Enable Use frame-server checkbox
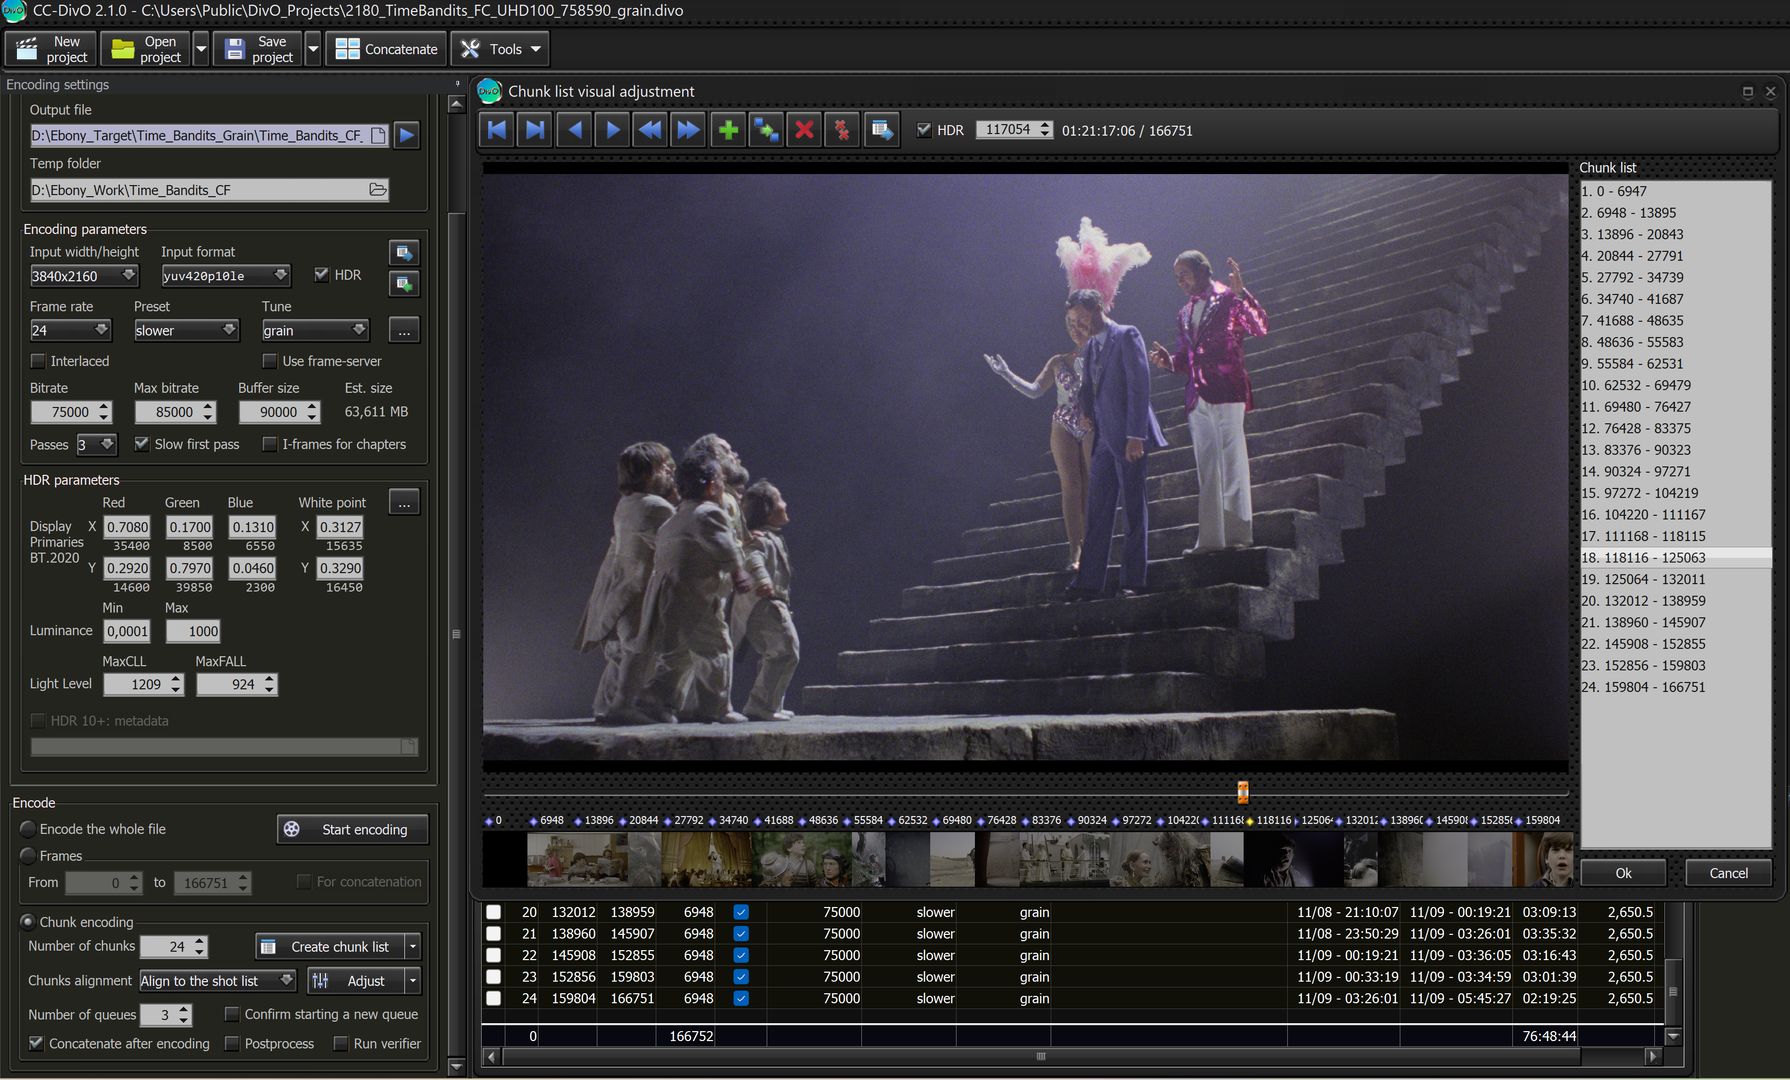The image size is (1790, 1080). pos(269,361)
